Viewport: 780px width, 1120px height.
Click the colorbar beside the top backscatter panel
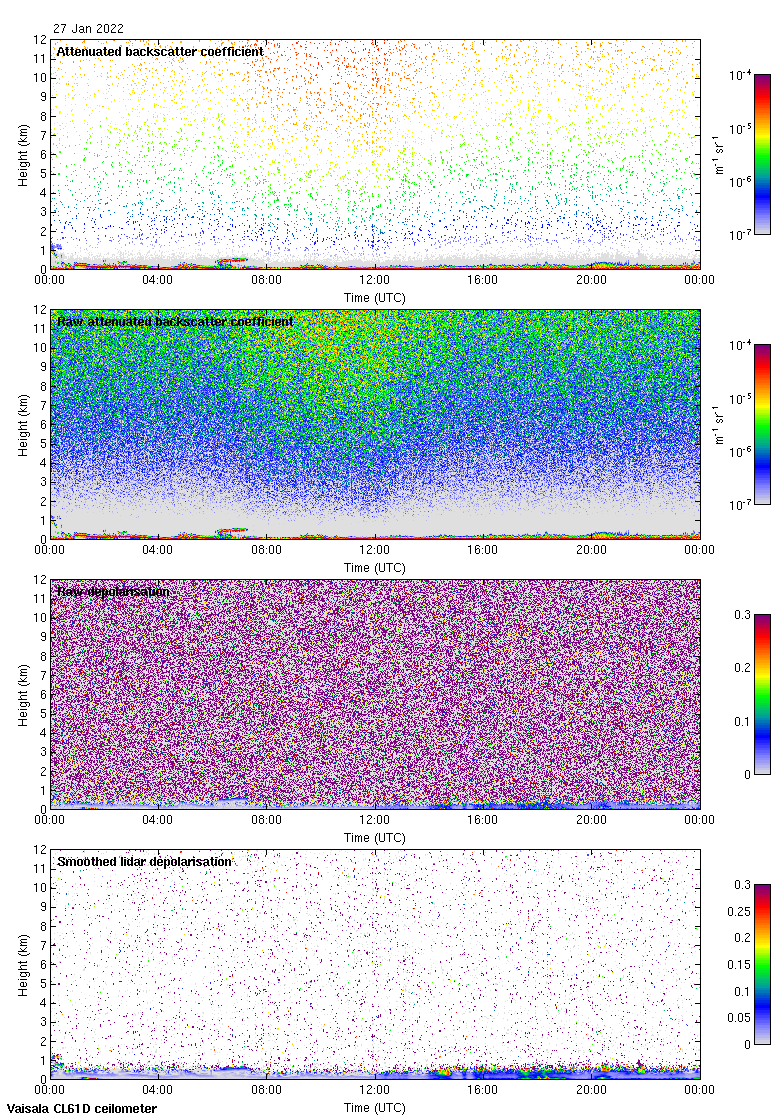coord(762,154)
